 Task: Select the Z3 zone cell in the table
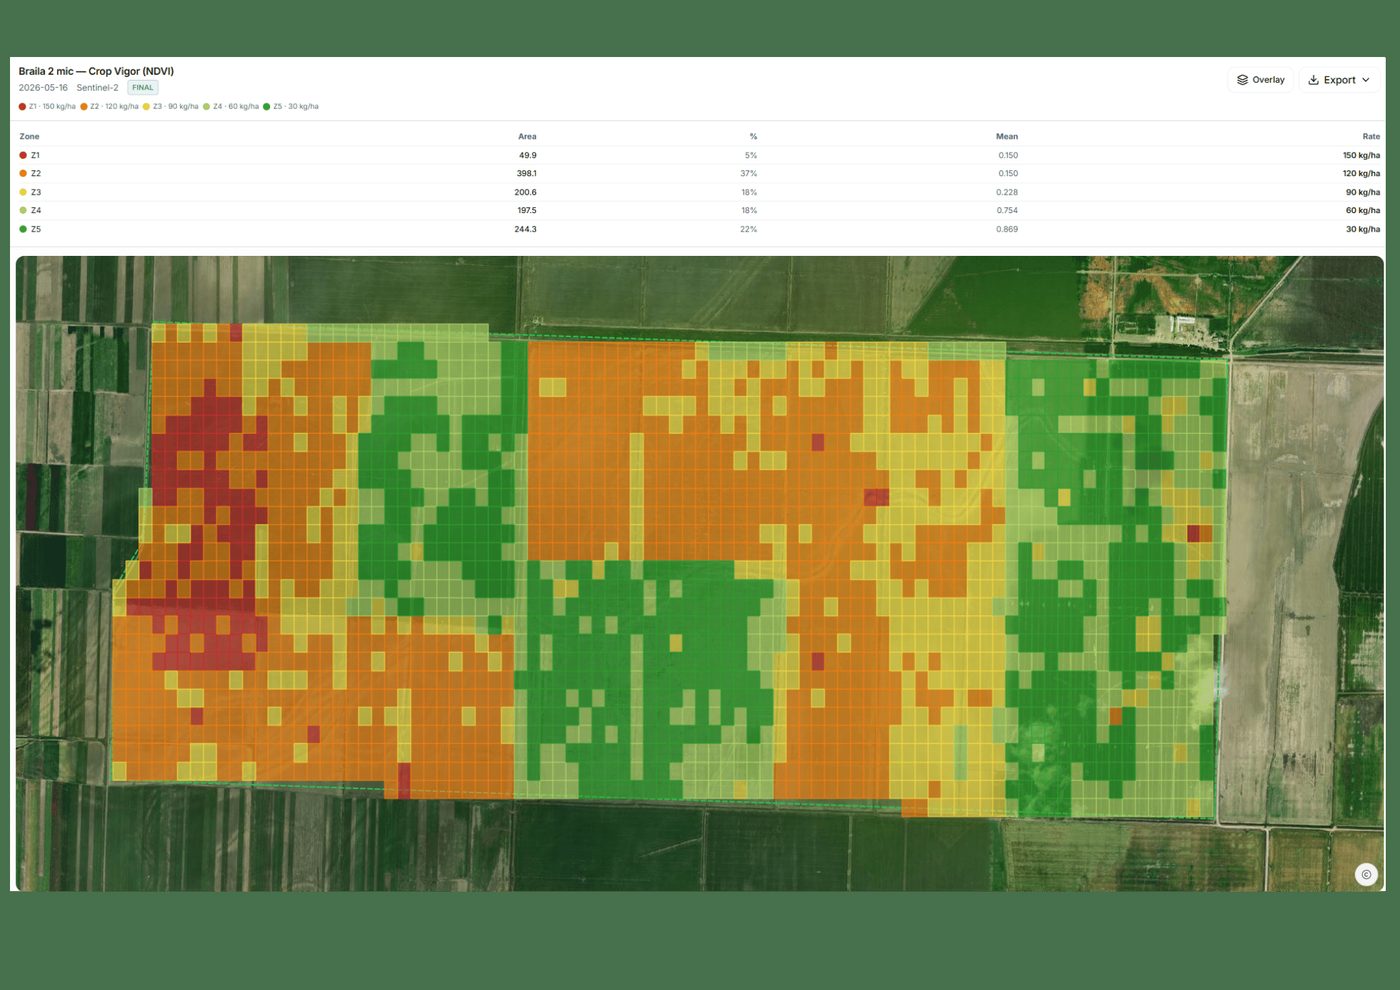(x=30, y=193)
